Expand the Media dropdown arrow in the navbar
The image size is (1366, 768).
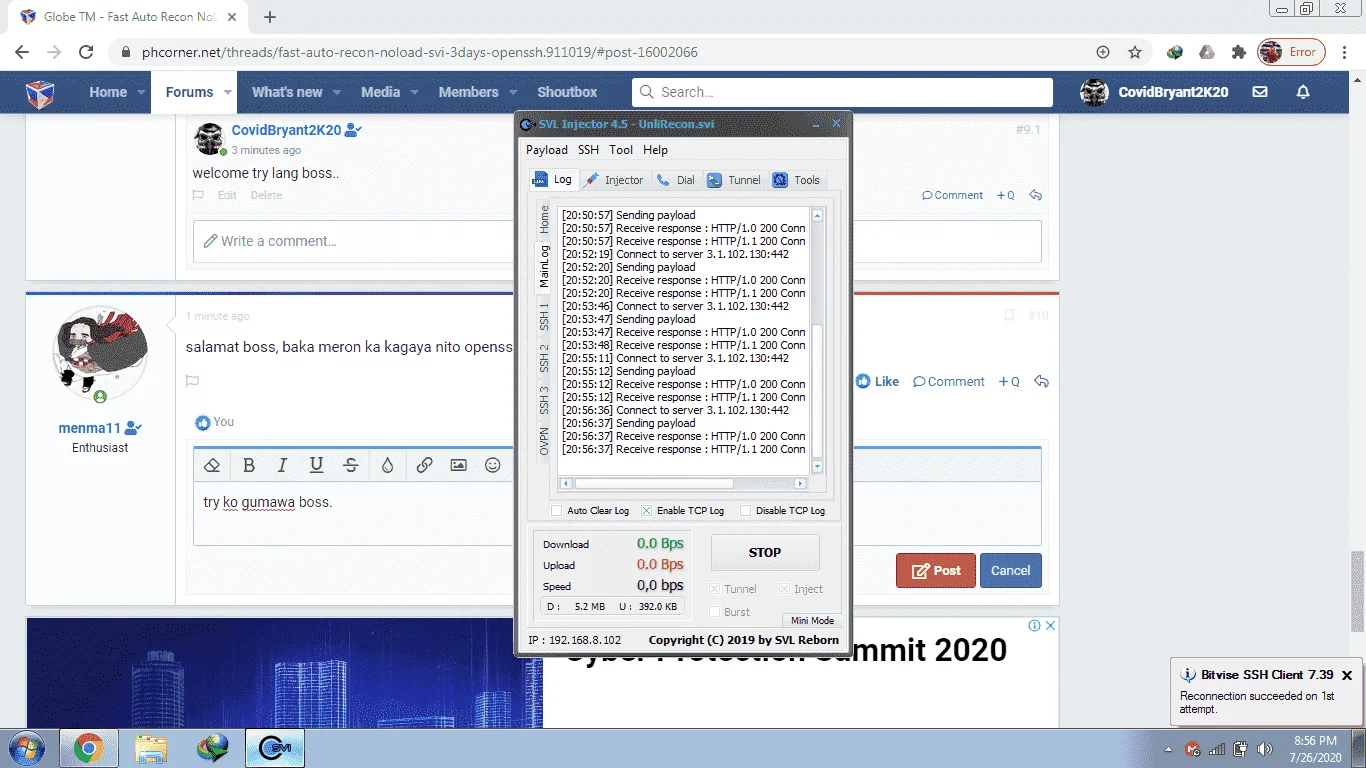pos(414,92)
